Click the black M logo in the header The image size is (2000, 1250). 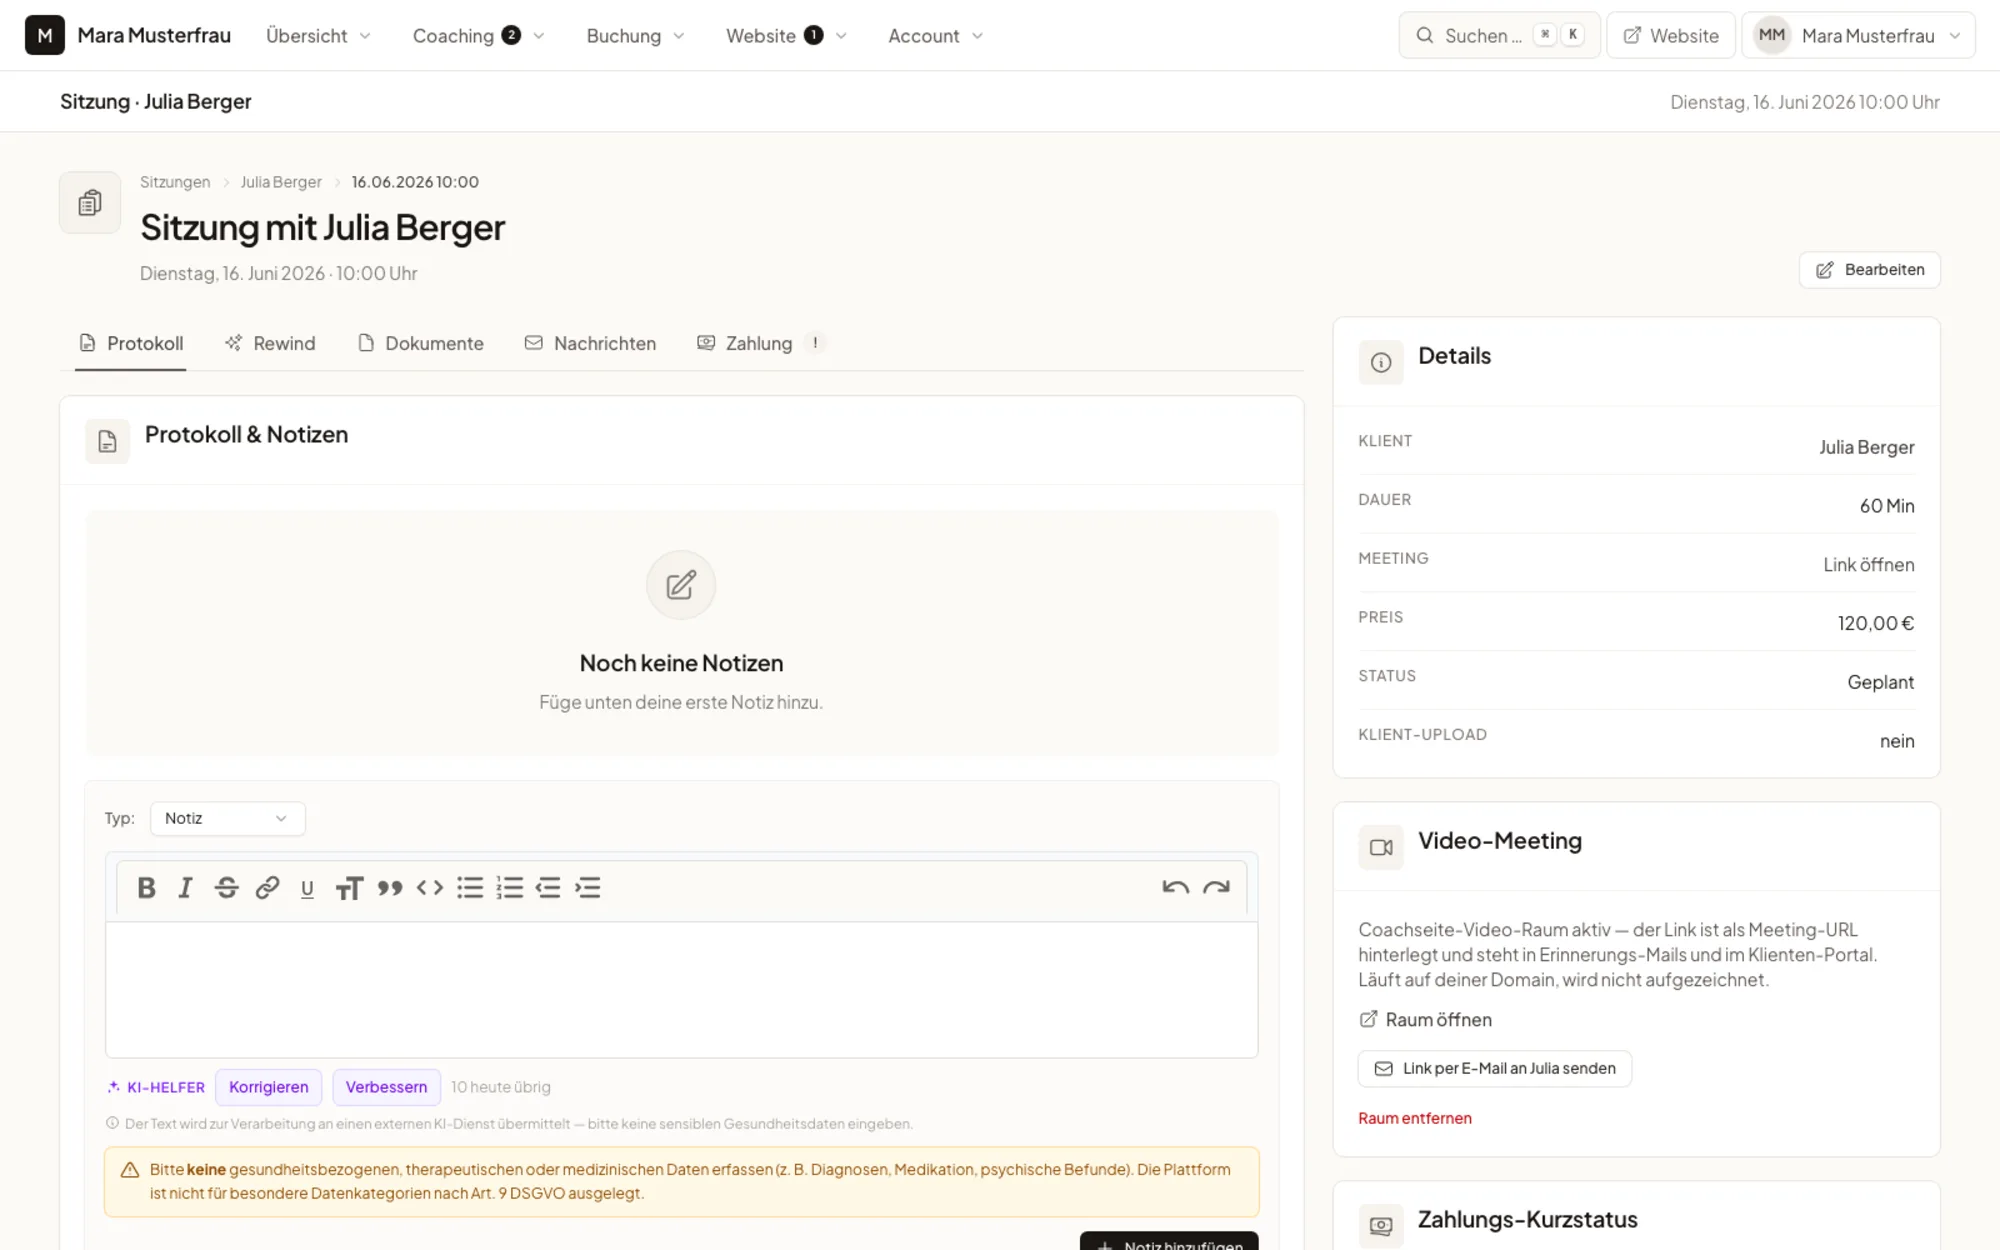(x=45, y=35)
